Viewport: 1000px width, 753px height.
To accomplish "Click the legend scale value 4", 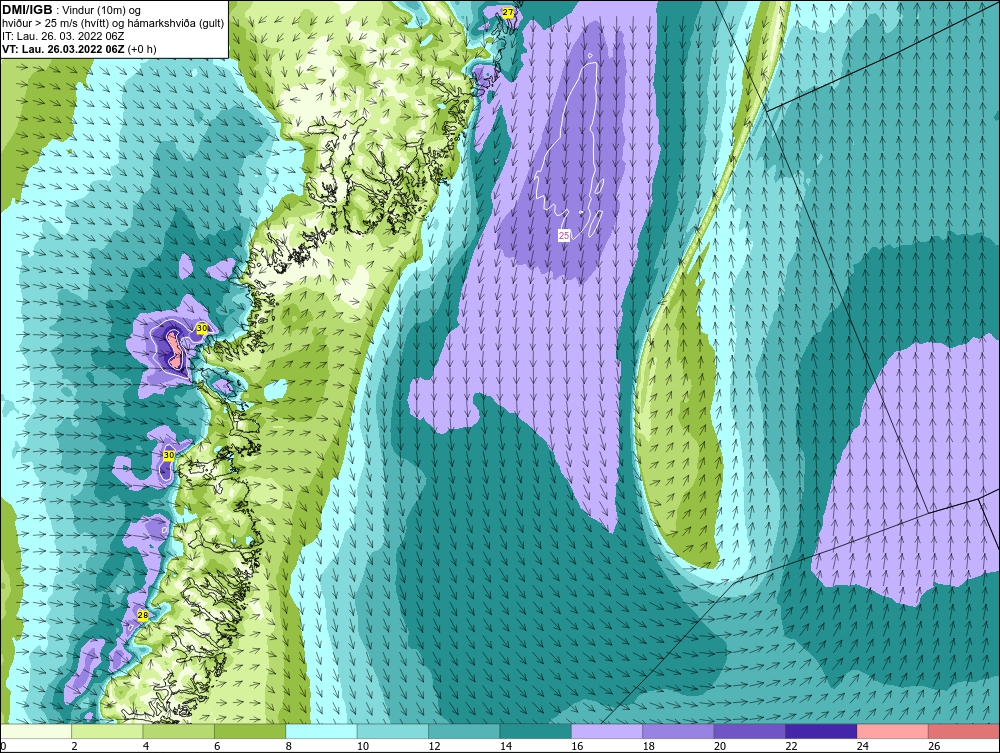I will click(x=146, y=746).
